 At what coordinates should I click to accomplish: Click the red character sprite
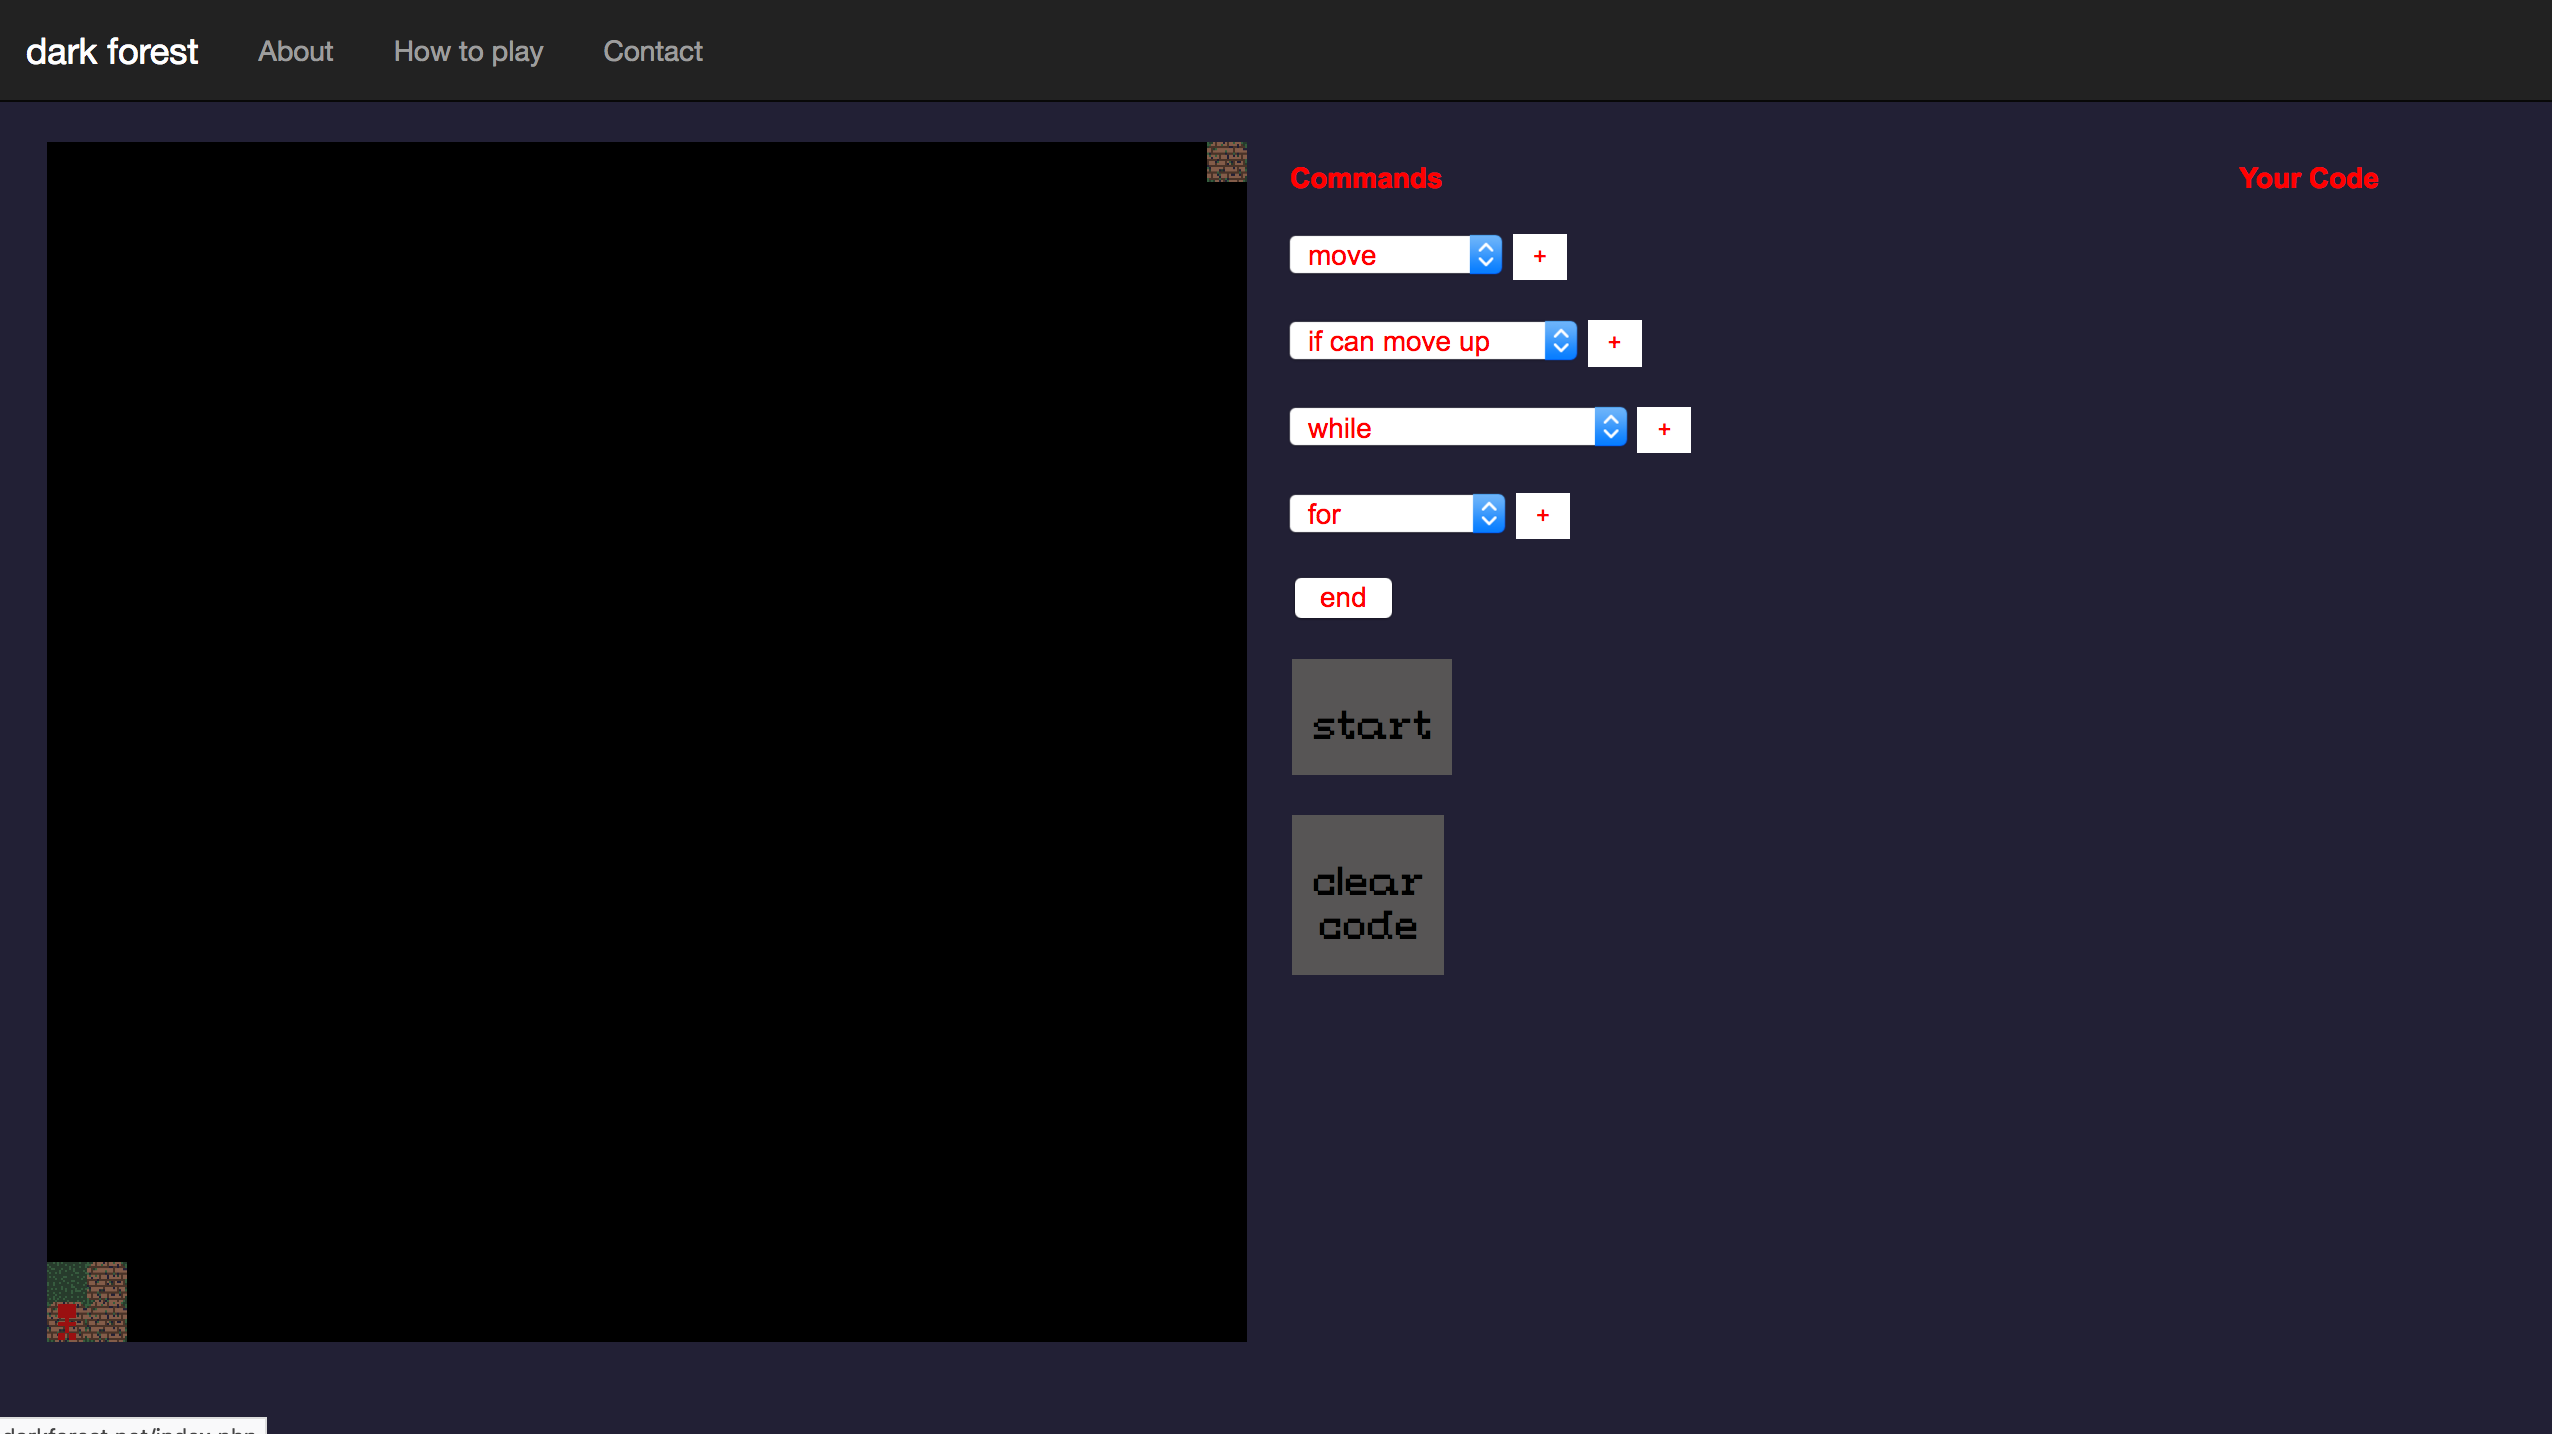click(67, 1320)
